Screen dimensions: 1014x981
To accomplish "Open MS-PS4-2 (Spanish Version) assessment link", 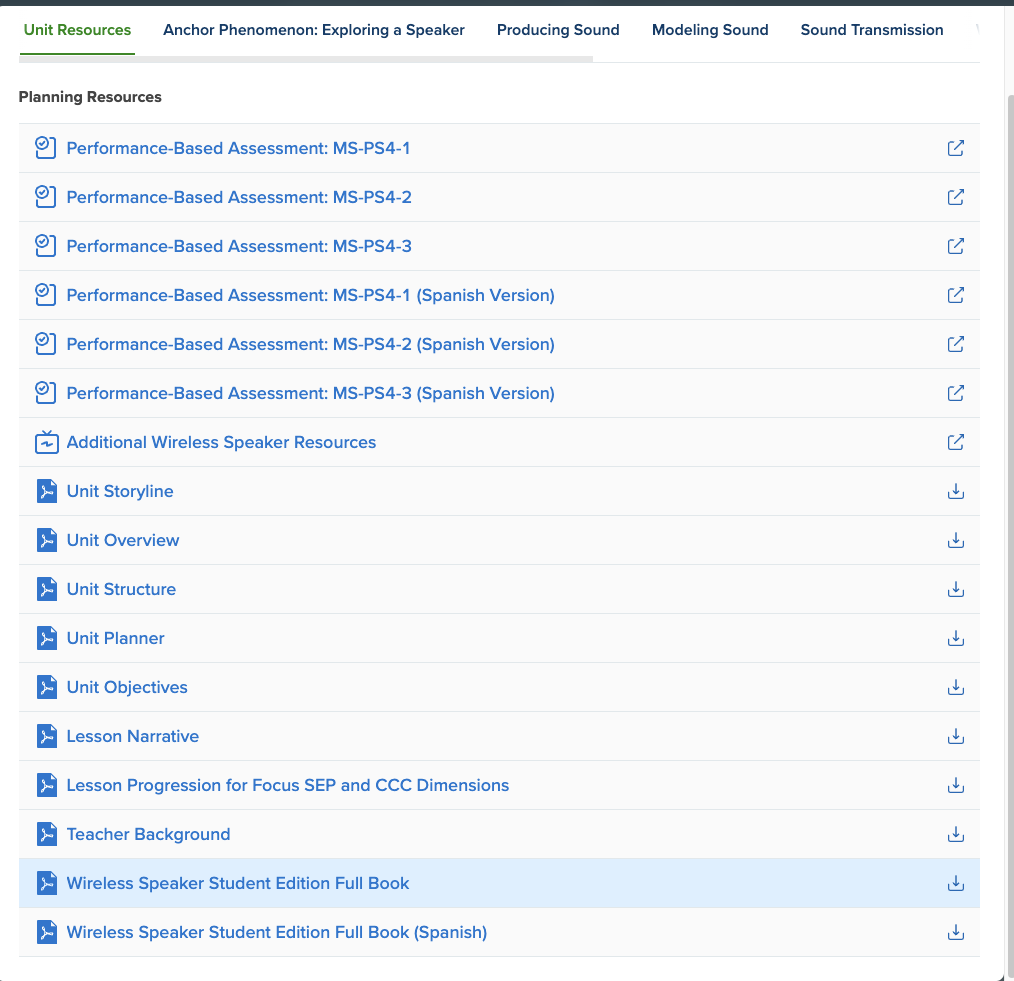I will [x=310, y=344].
